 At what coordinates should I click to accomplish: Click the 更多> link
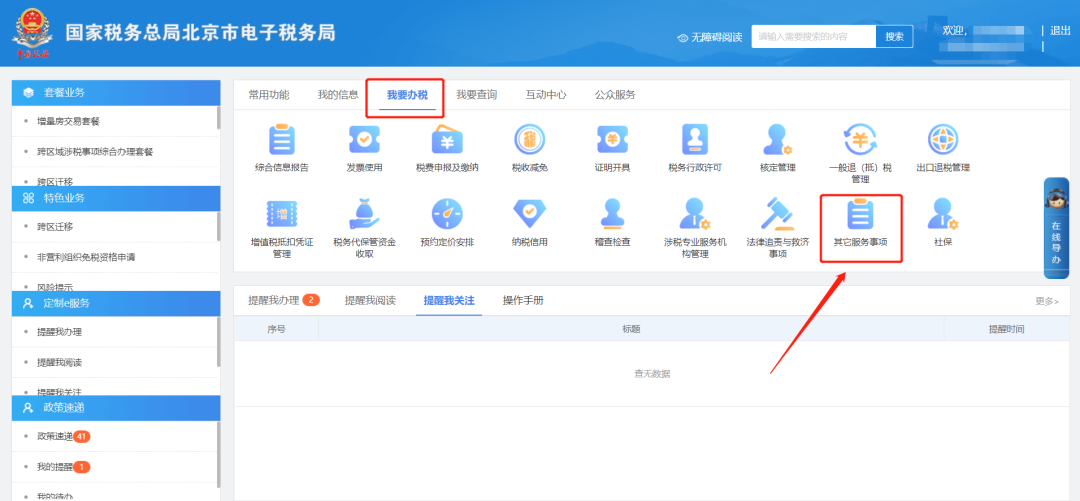[1047, 301]
